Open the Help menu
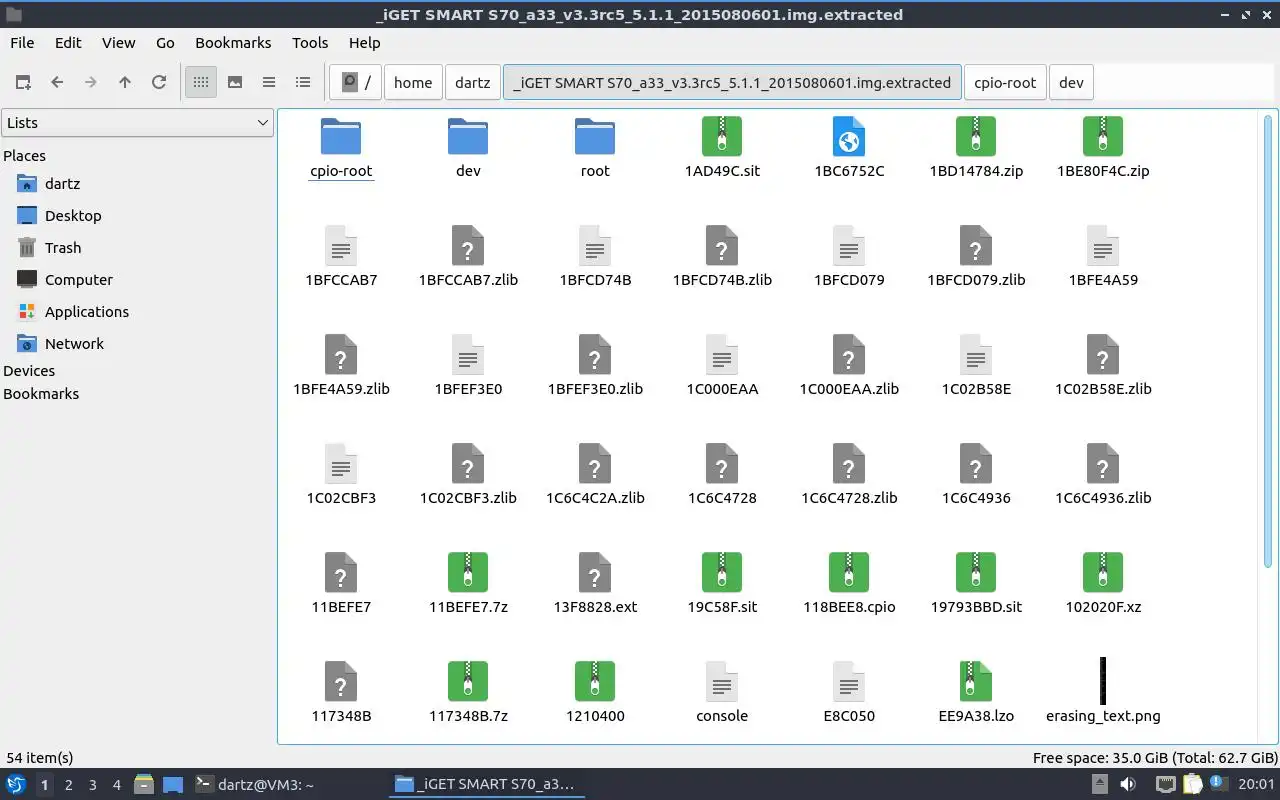Image resolution: width=1280 pixels, height=800 pixels. (364, 43)
